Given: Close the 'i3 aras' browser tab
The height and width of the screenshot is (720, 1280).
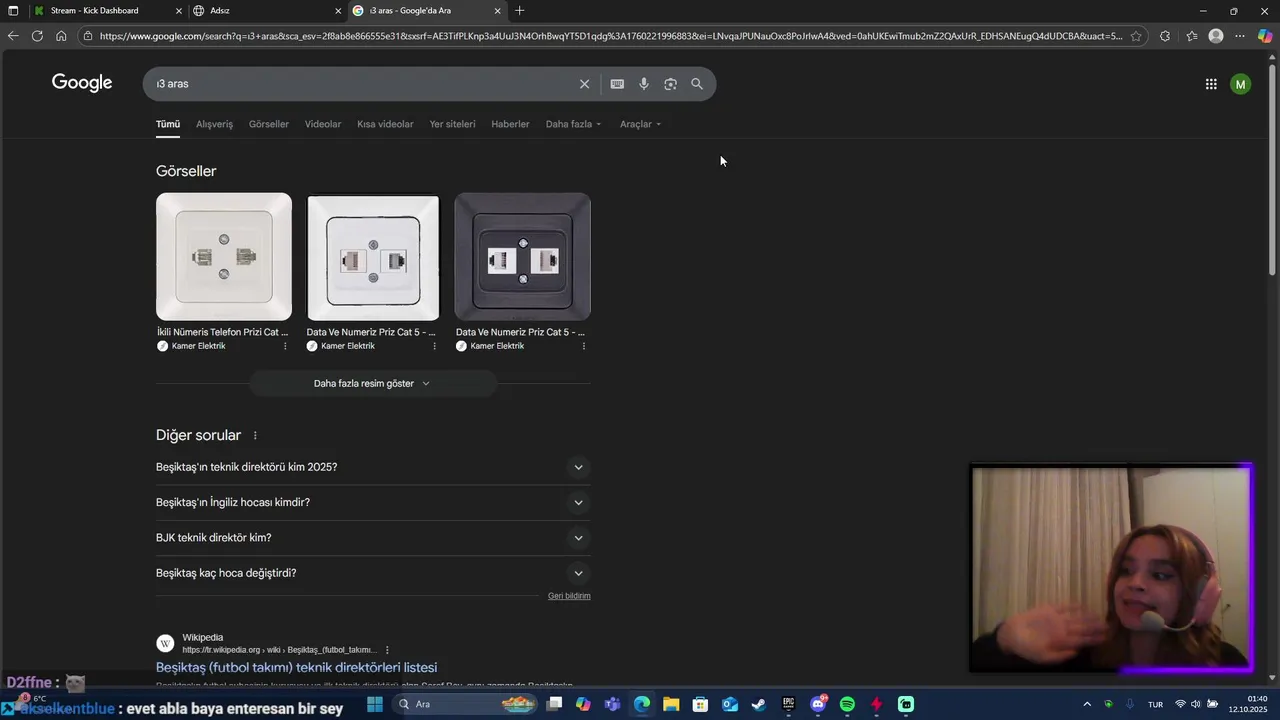Looking at the screenshot, I should (497, 11).
